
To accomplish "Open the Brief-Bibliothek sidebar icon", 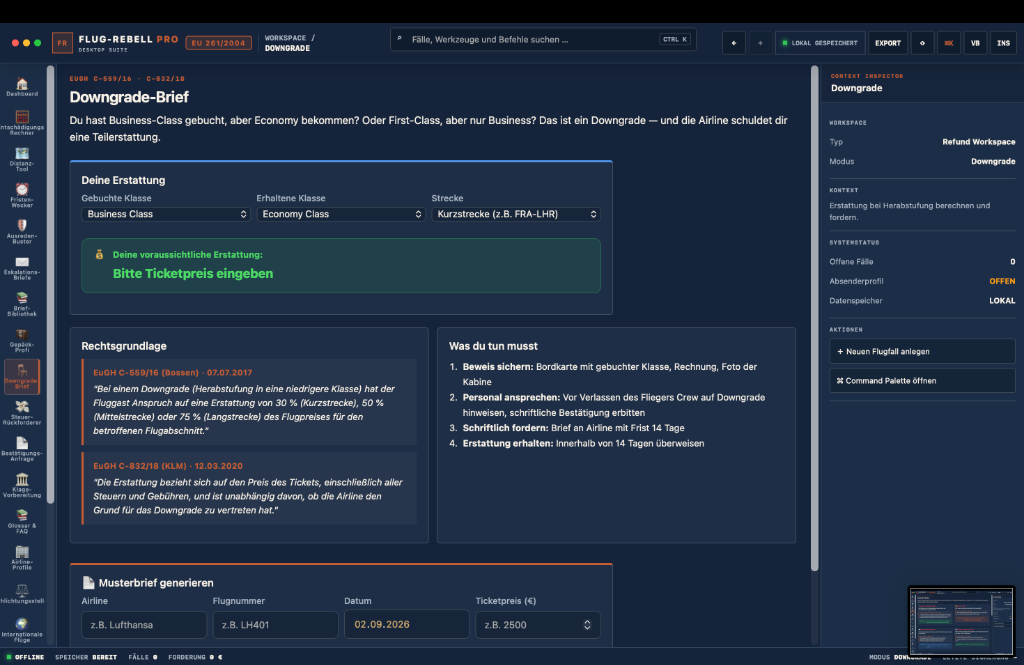I will click(x=22, y=304).
